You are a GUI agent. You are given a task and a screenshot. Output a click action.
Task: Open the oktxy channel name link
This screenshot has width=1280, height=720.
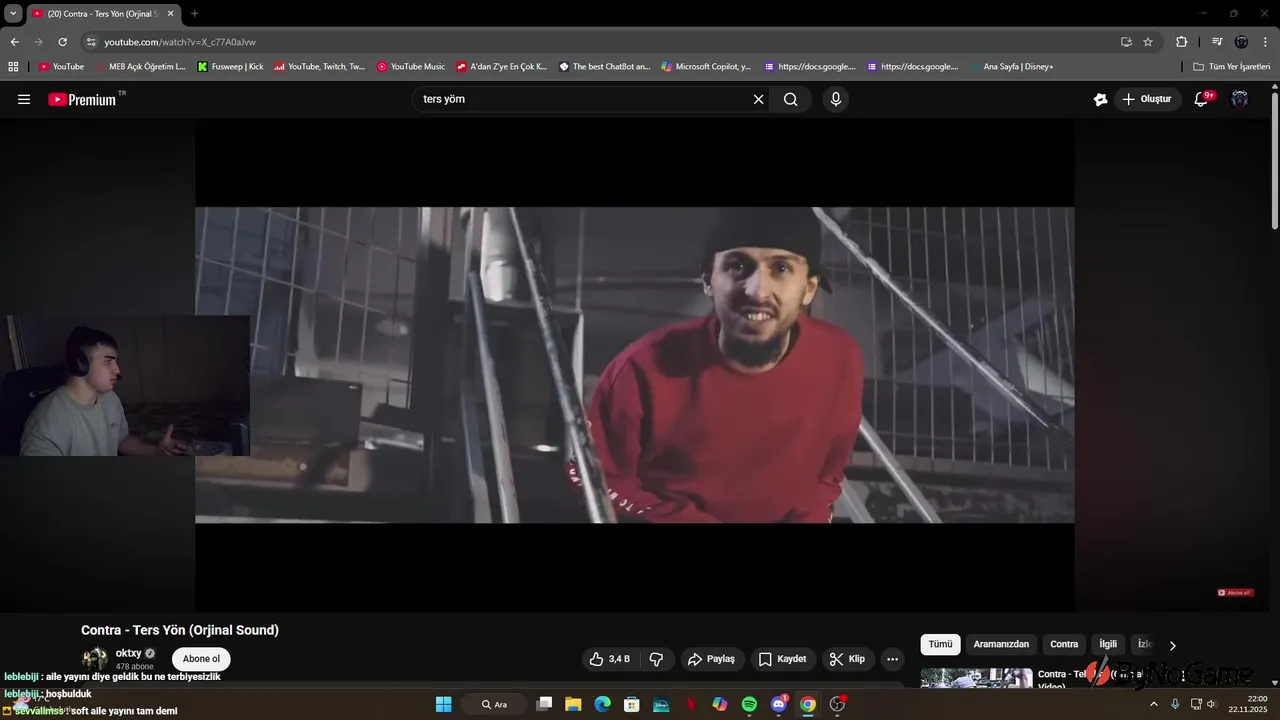pyautogui.click(x=128, y=653)
